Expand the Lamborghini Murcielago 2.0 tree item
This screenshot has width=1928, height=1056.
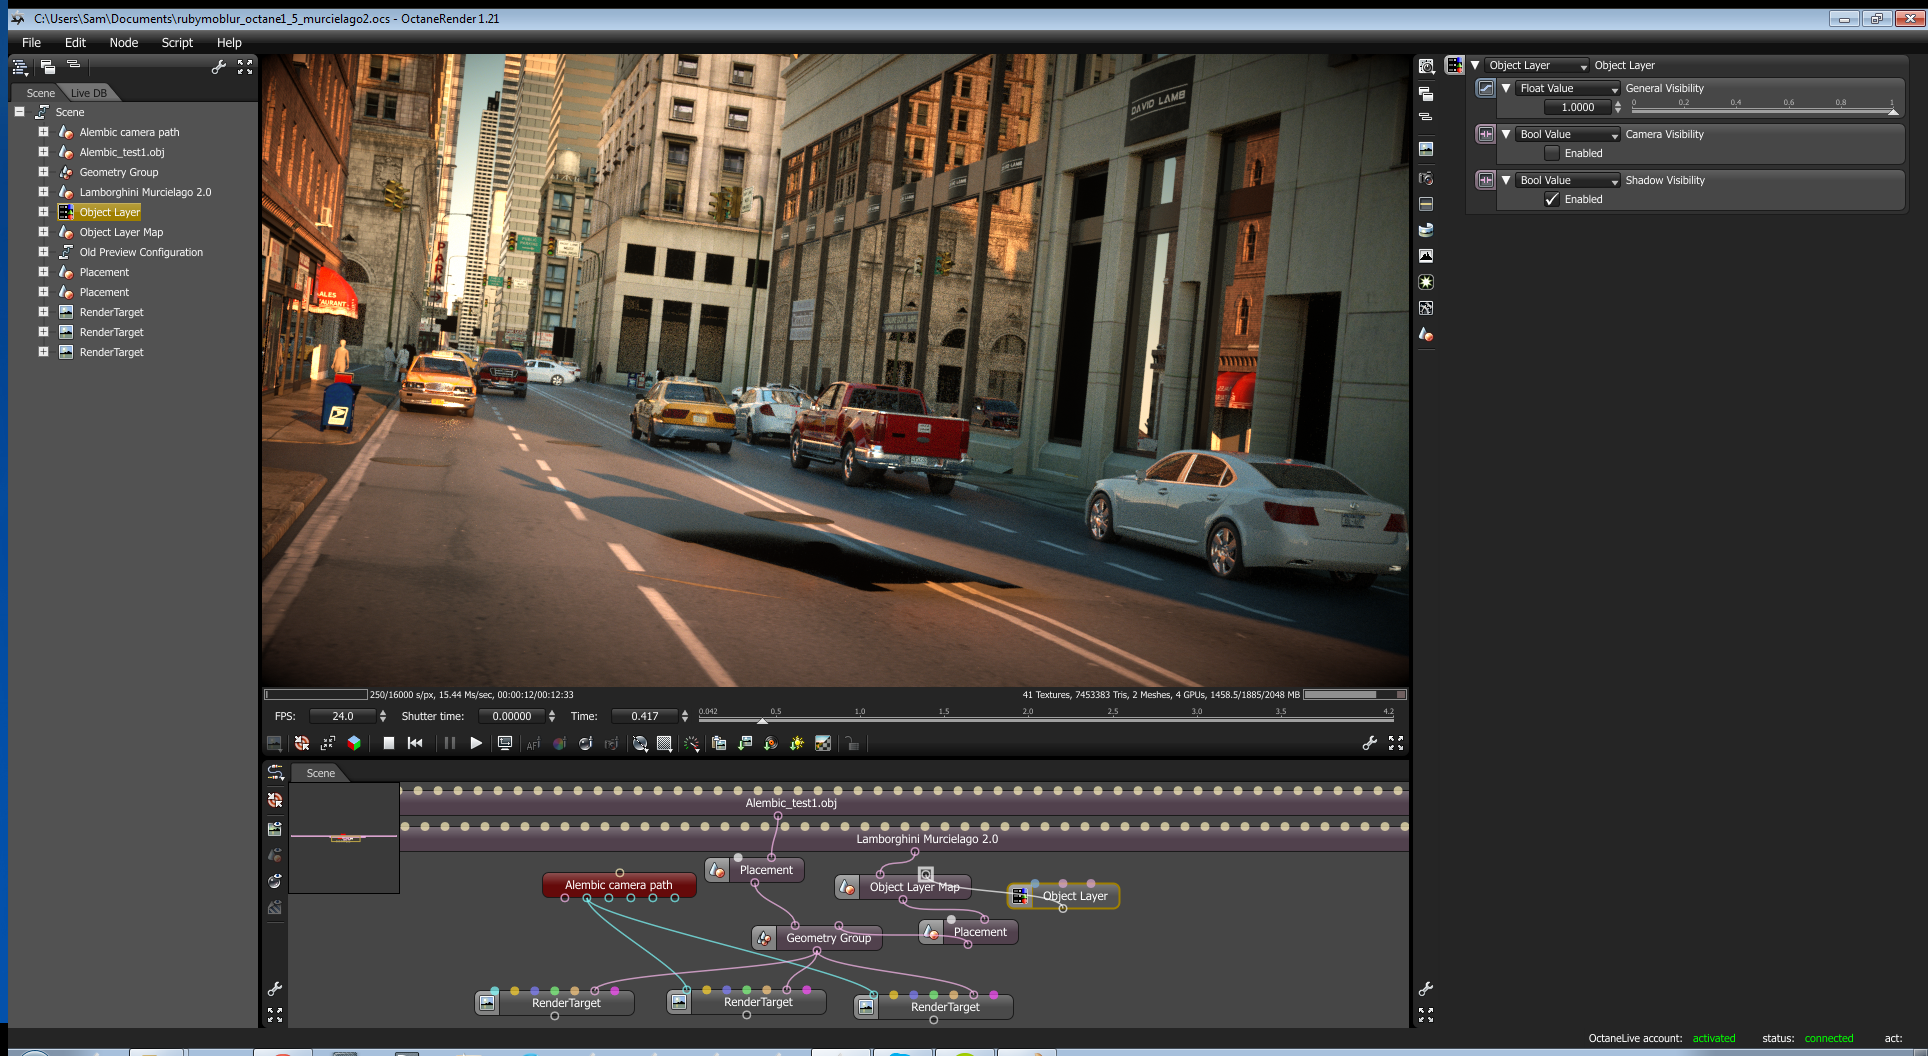click(43, 192)
